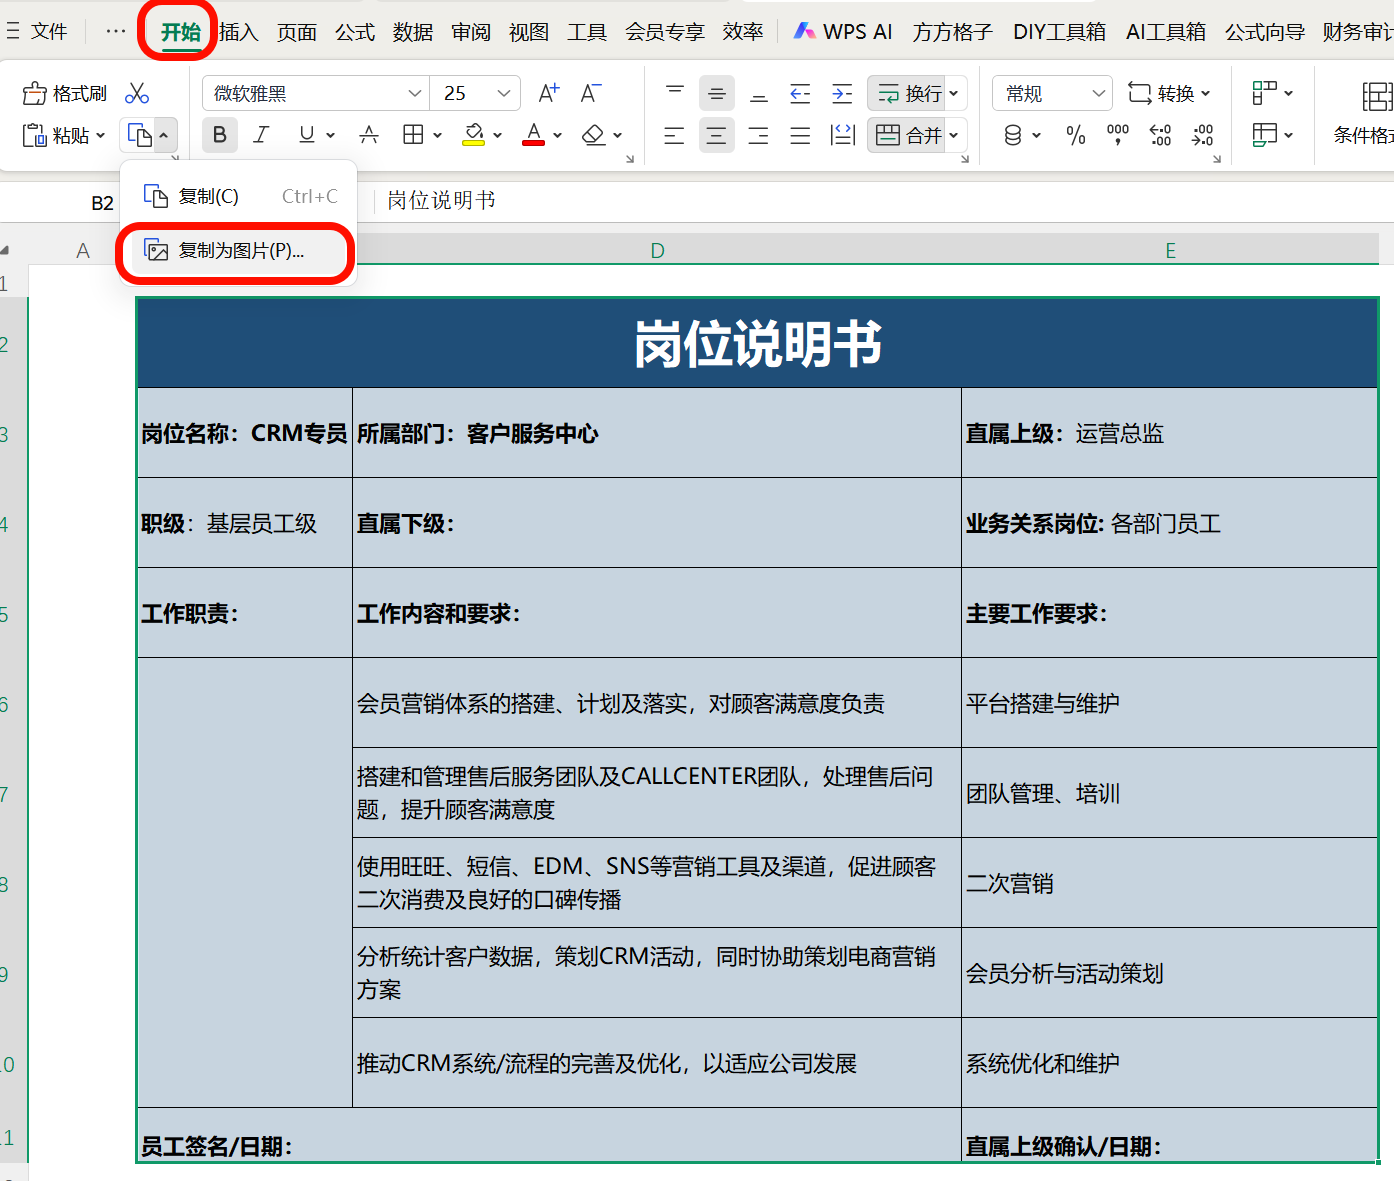This screenshot has height=1181, width=1394.
Task: Click the percent style icon
Action: point(1076,135)
